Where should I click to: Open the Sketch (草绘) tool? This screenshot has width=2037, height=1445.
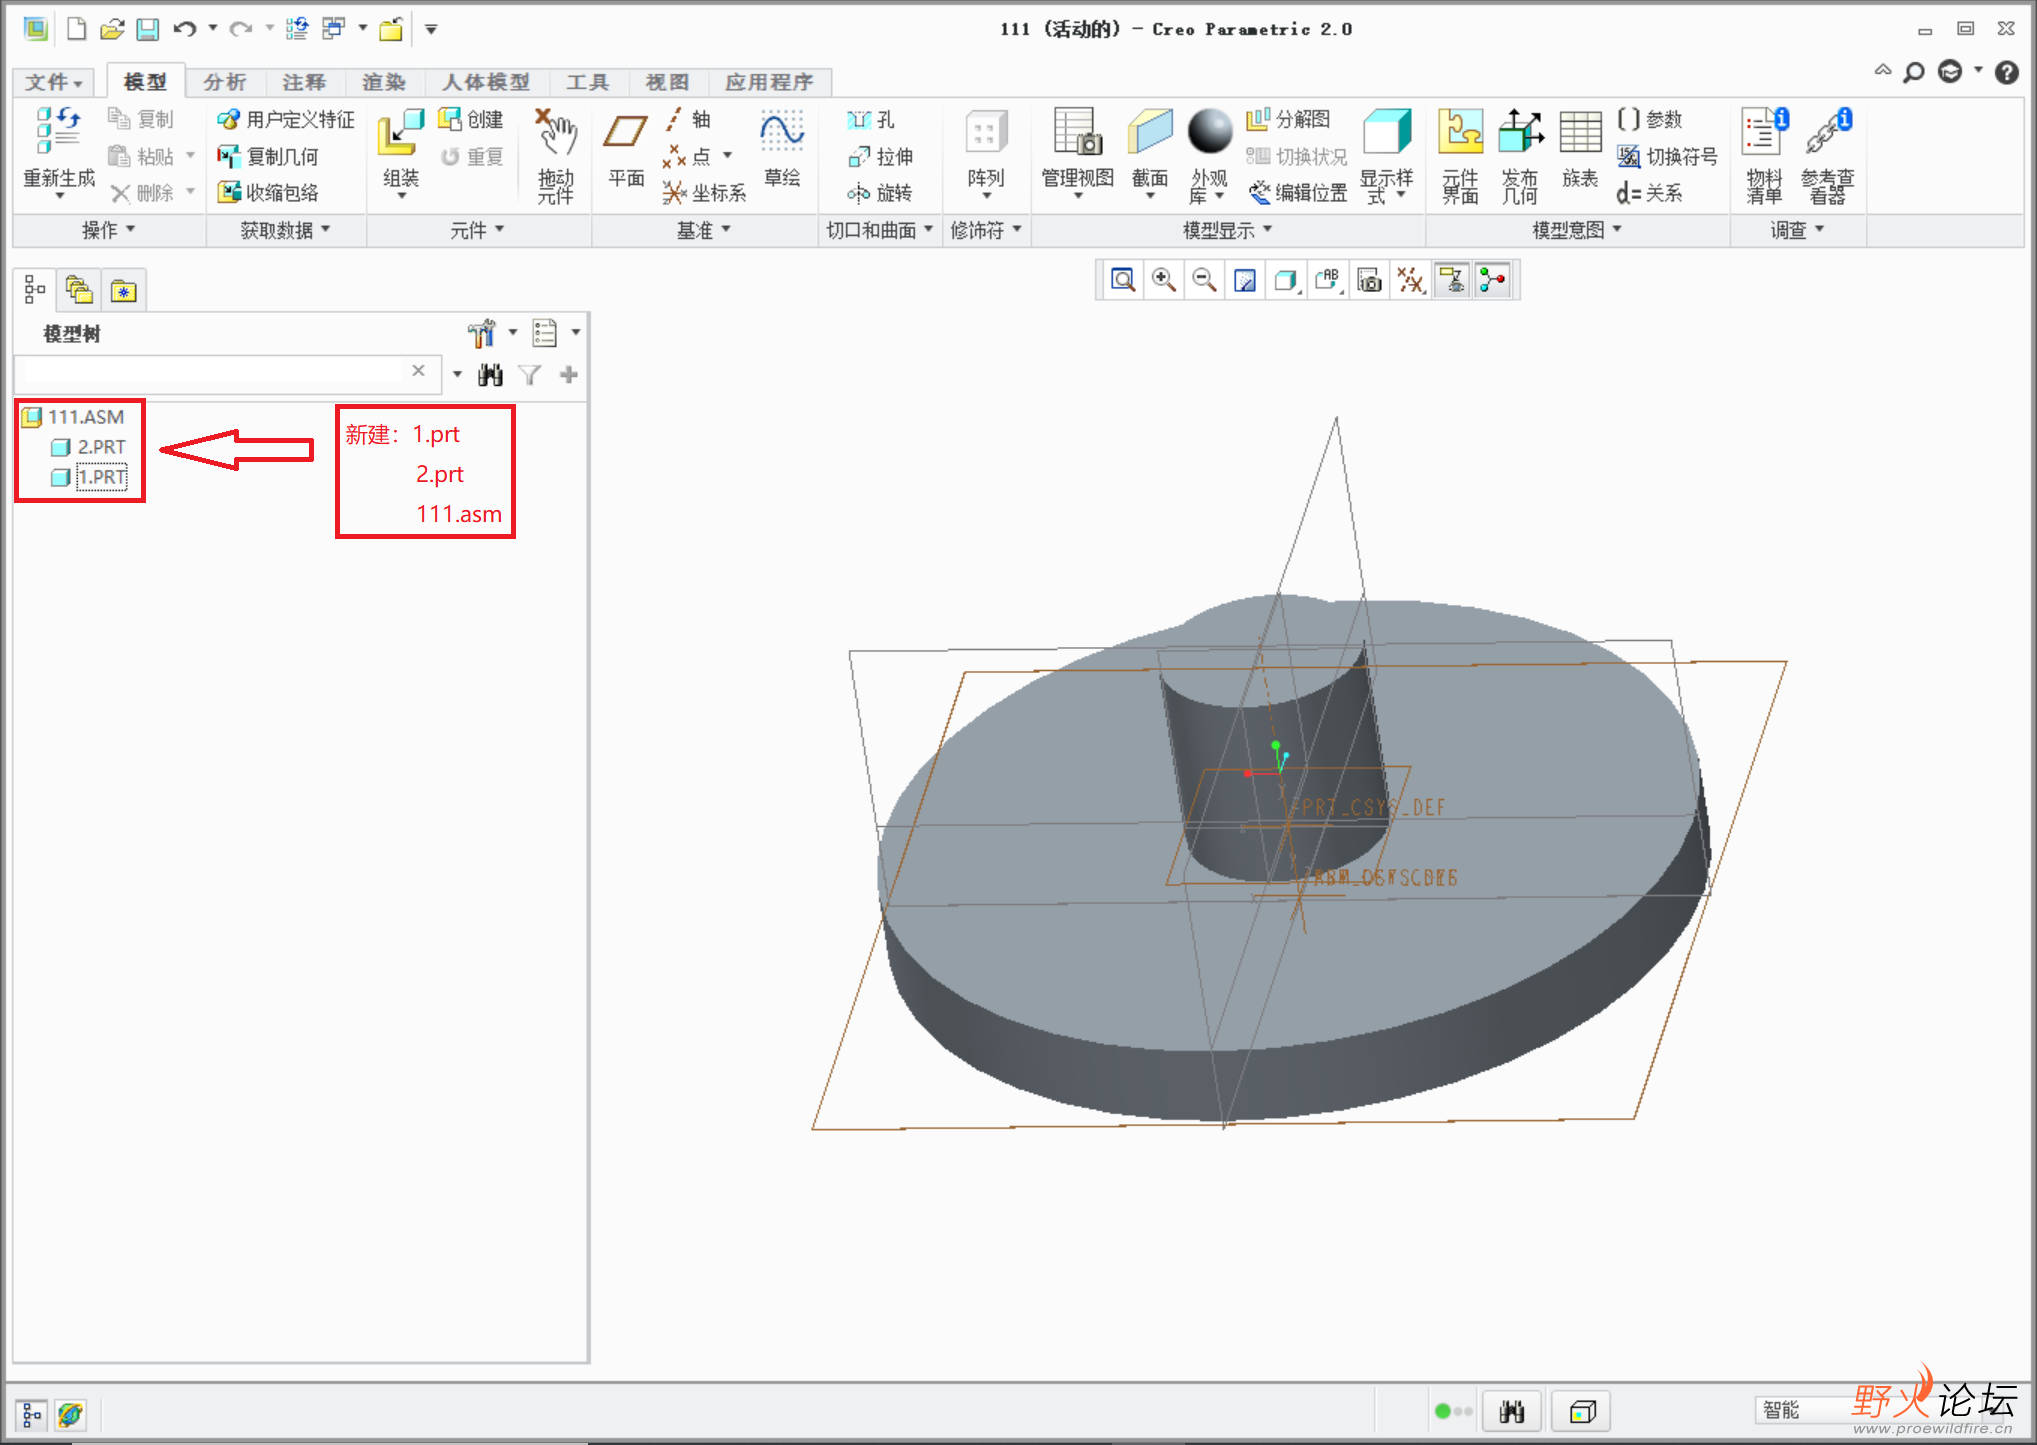(782, 133)
